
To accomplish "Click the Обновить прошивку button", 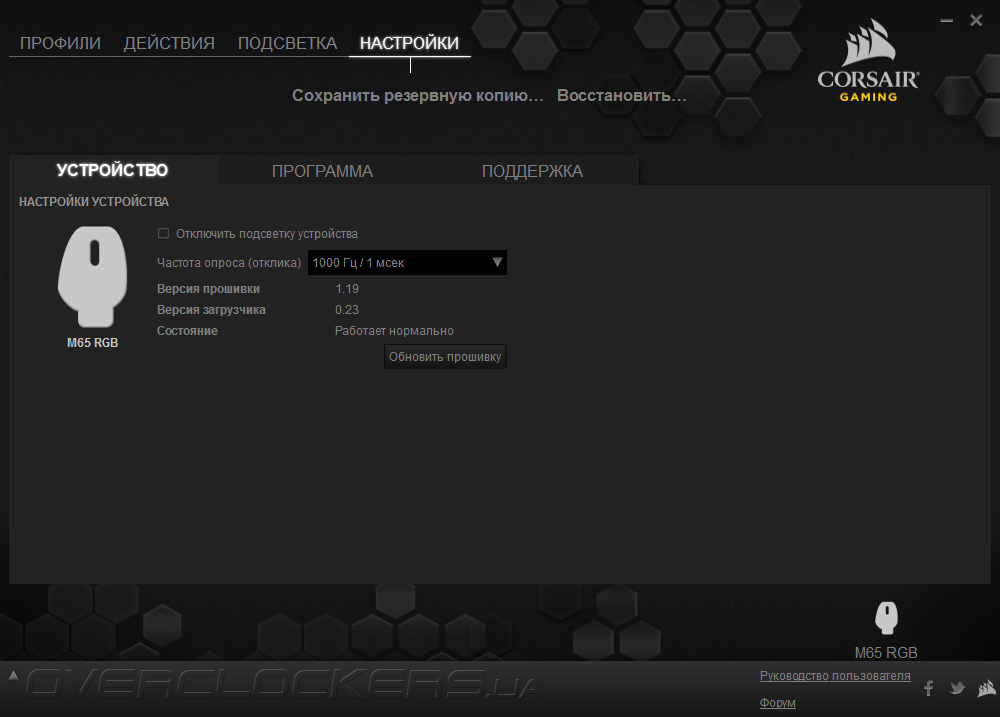I will 445,357.
